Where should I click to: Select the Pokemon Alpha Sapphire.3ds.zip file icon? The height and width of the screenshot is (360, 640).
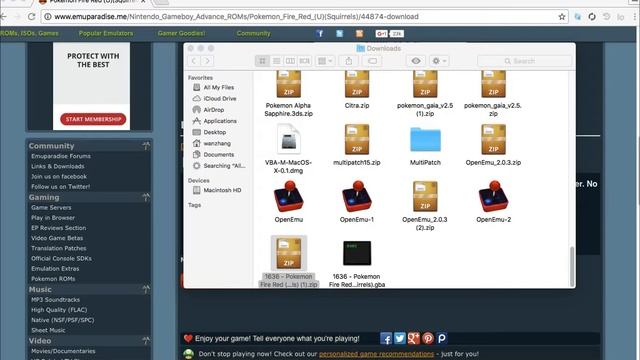tap(289, 84)
